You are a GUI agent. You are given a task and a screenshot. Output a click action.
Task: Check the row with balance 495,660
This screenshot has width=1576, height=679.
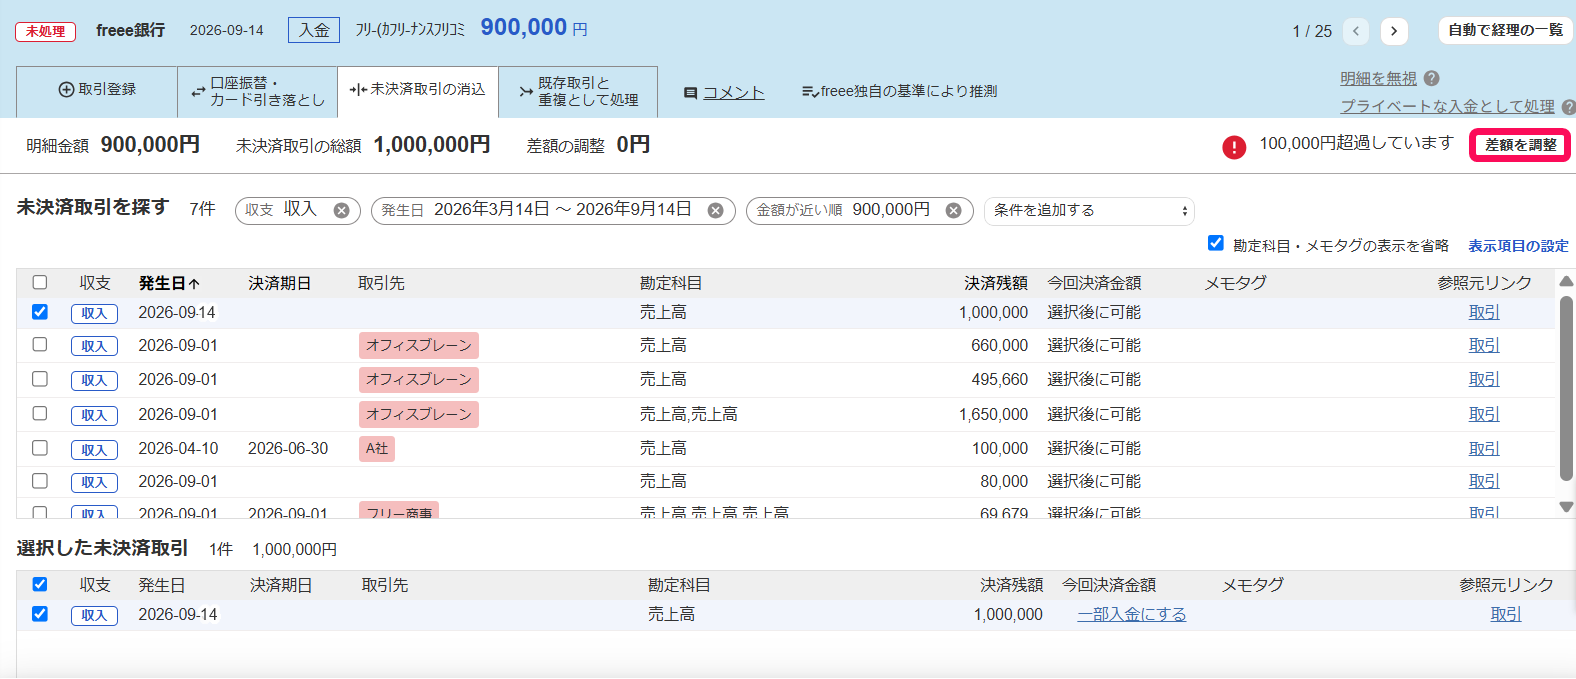click(40, 379)
